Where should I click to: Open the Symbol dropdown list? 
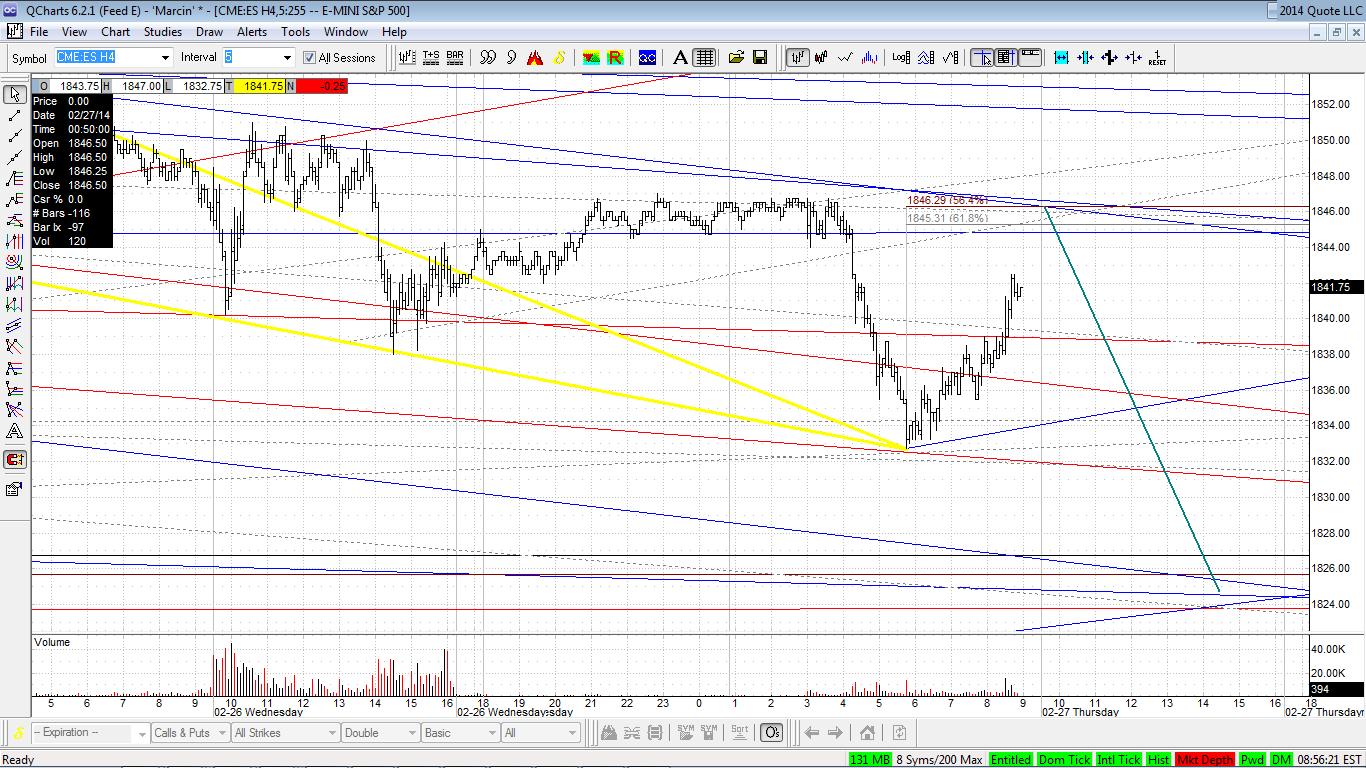point(164,58)
